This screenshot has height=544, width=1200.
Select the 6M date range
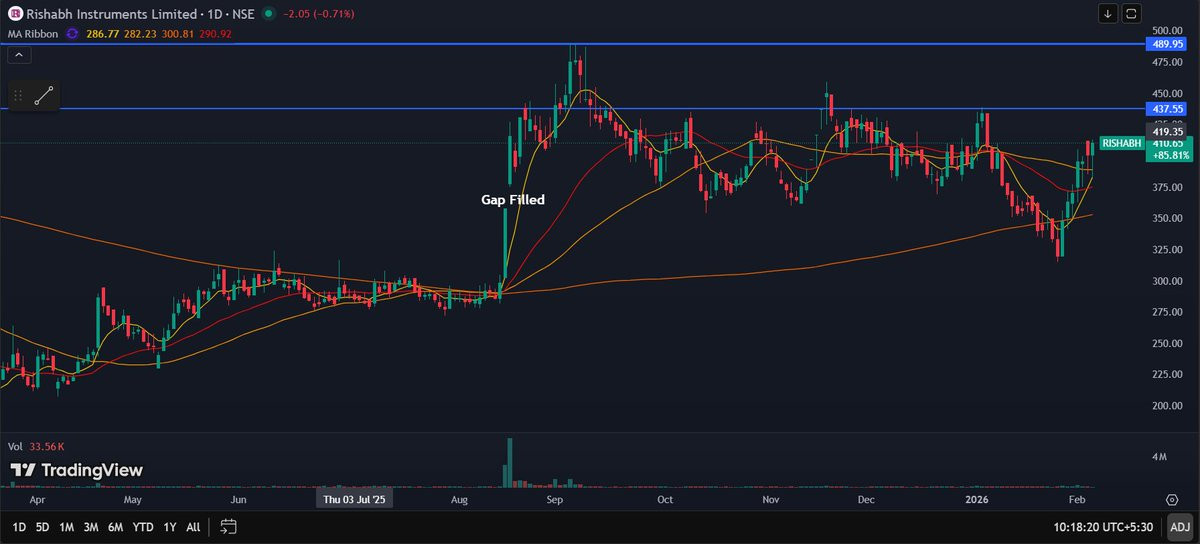[116, 526]
